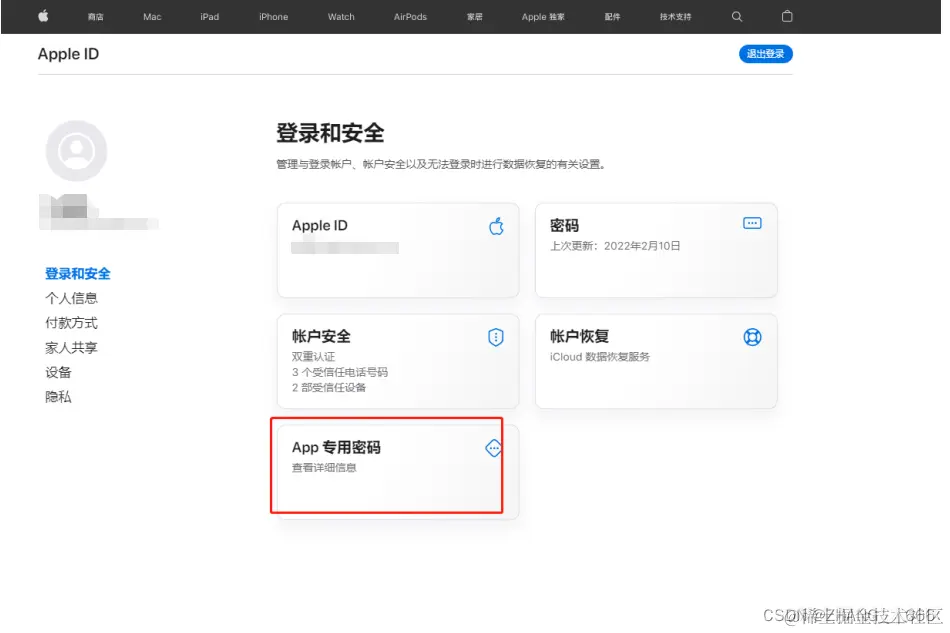Select 设备 in the sidebar
Image resolution: width=950 pixels, height=633 pixels.
[58, 372]
